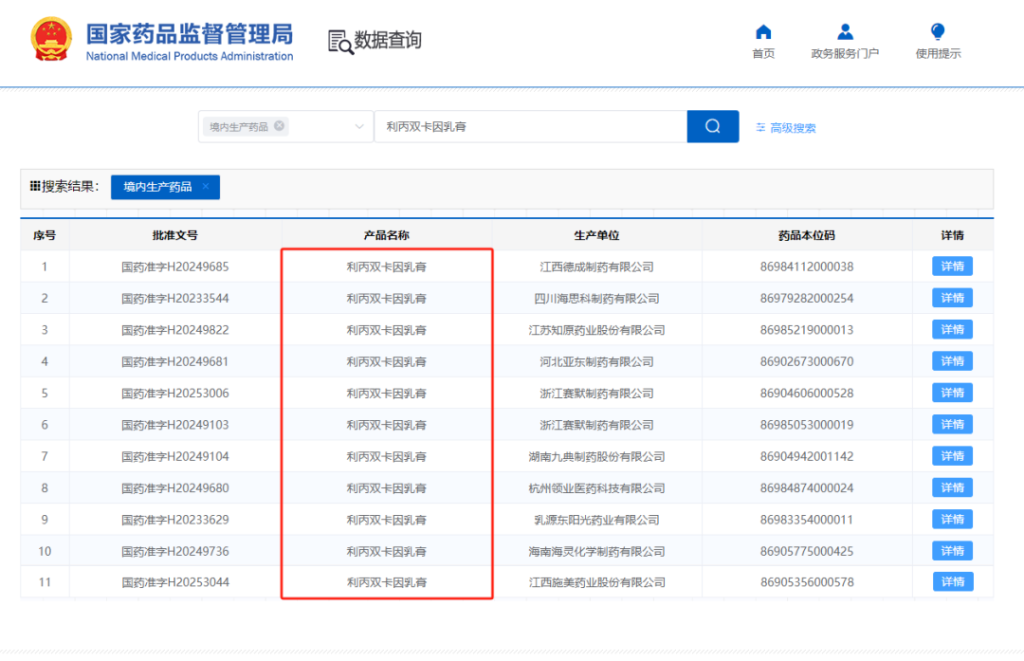The width and height of the screenshot is (1024, 661).
Task: Click the national emblem logo
Action: (x=51, y=39)
